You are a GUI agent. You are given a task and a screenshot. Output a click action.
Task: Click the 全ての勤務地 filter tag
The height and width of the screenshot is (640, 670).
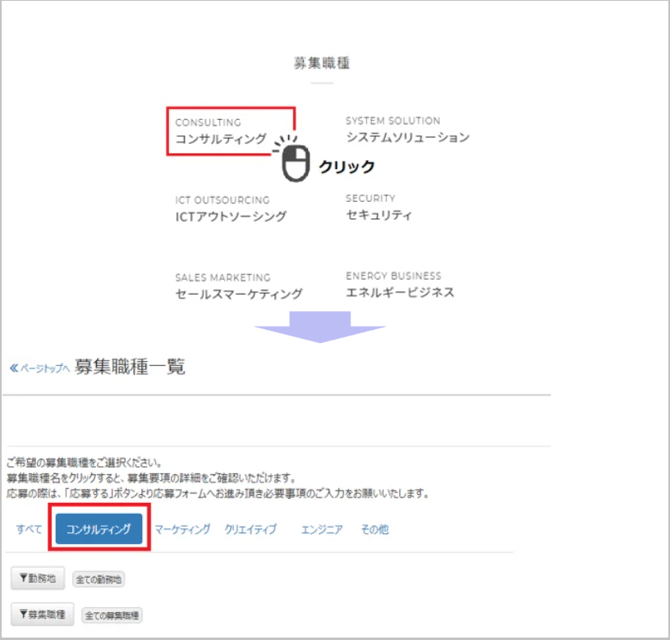(x=98, y=579)
